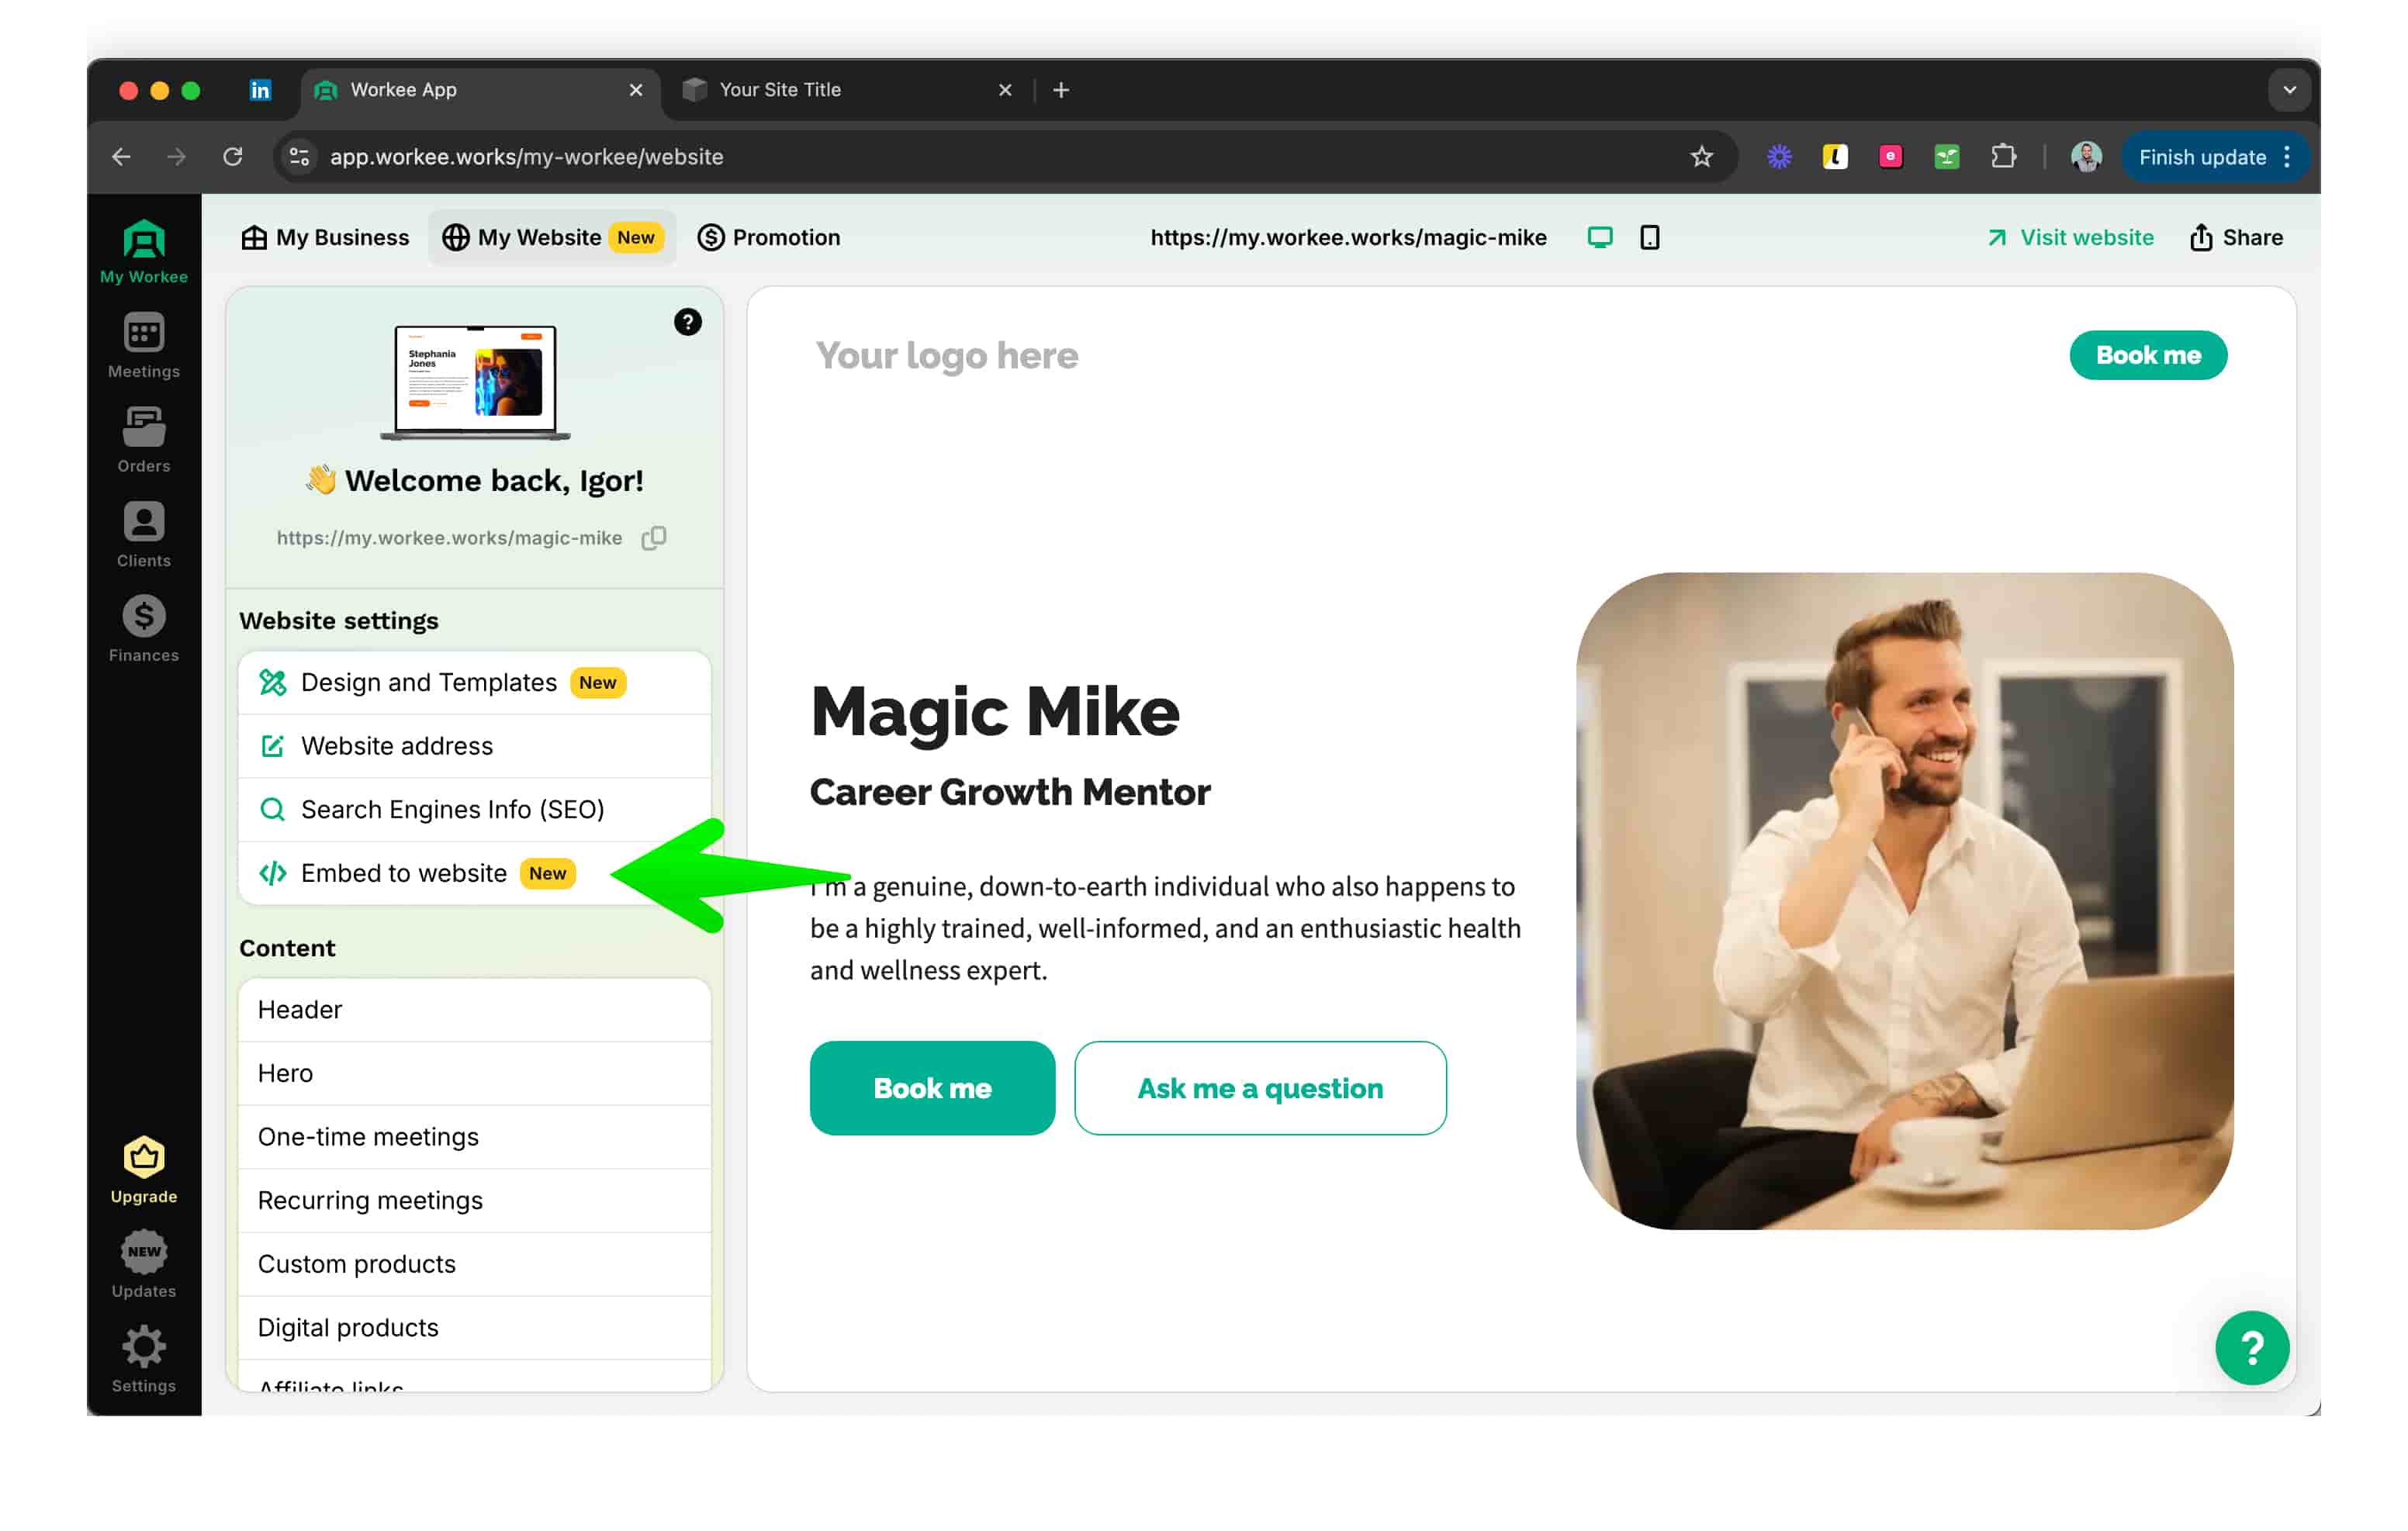Copy the magic-mike website URL
The width and height of the screenshot is (2408, 1531).
click(x=654, y=538)
